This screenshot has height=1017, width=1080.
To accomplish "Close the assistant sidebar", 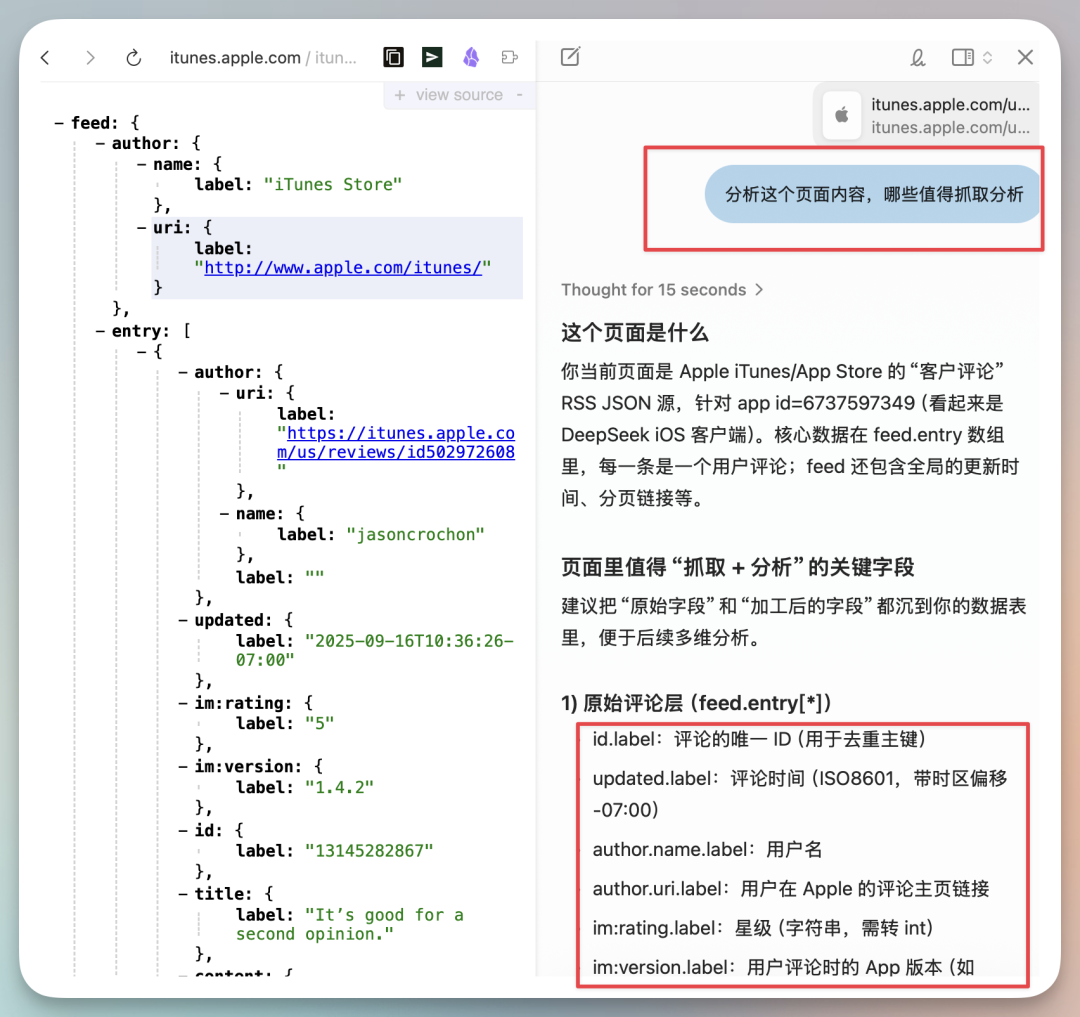I will (x=1025, y=57).
